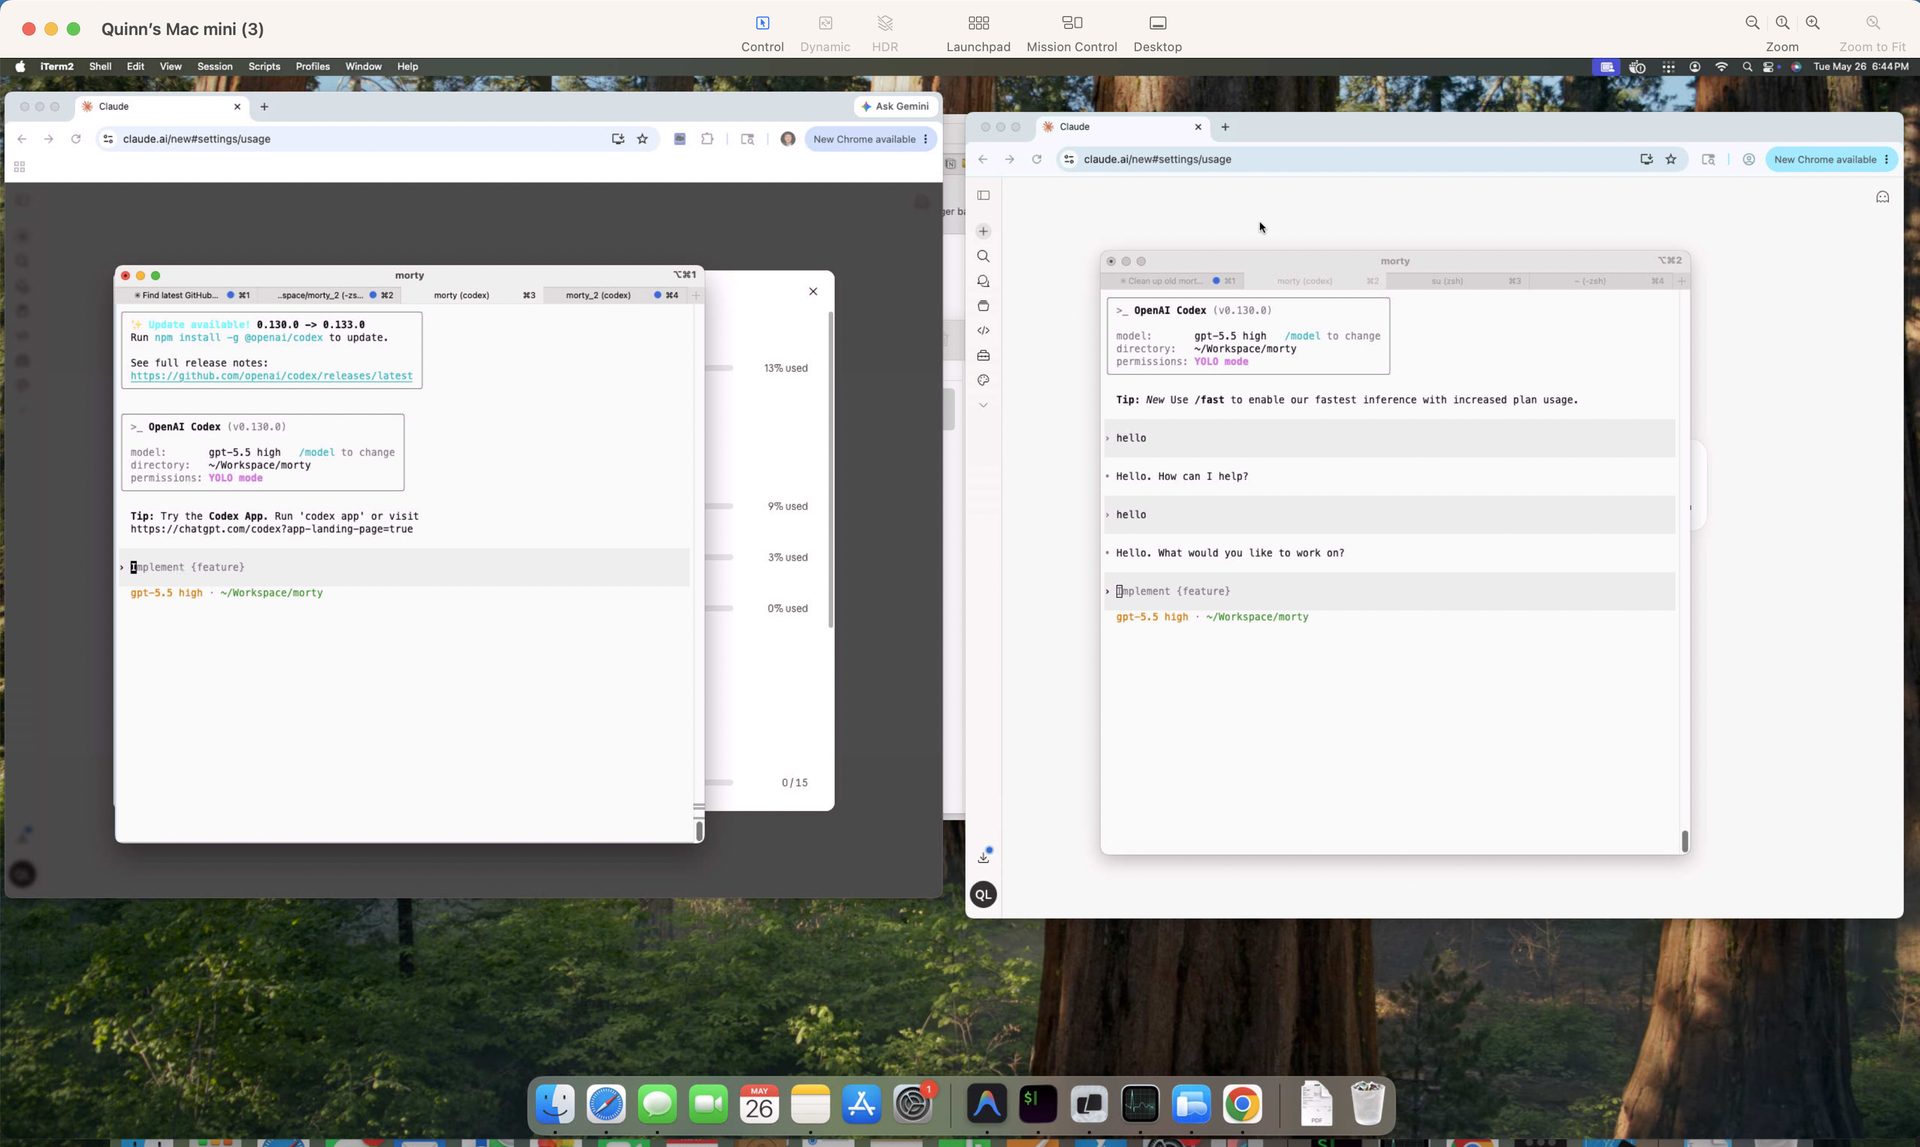Image resolution: width=1920 pixels, height=1147 pixels.
Task: Open new tab in right Chrome window
Action: 1225,127
